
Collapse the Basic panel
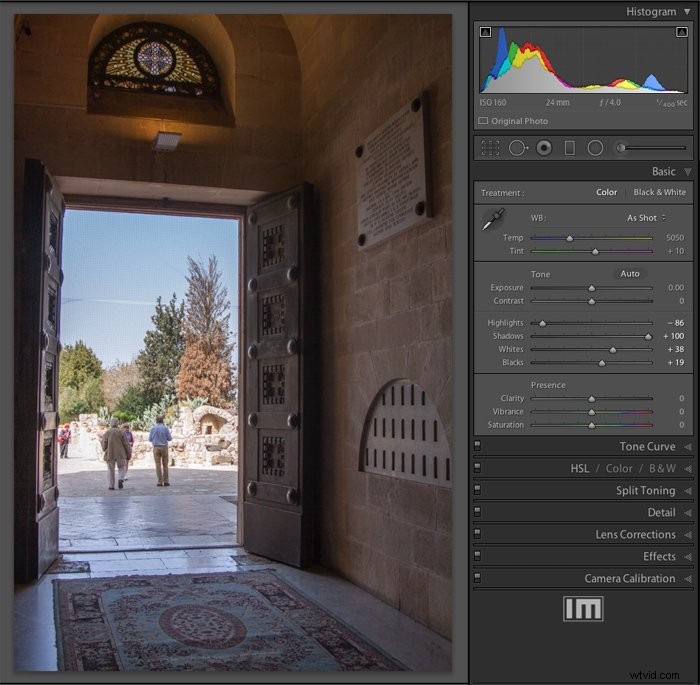688,171
